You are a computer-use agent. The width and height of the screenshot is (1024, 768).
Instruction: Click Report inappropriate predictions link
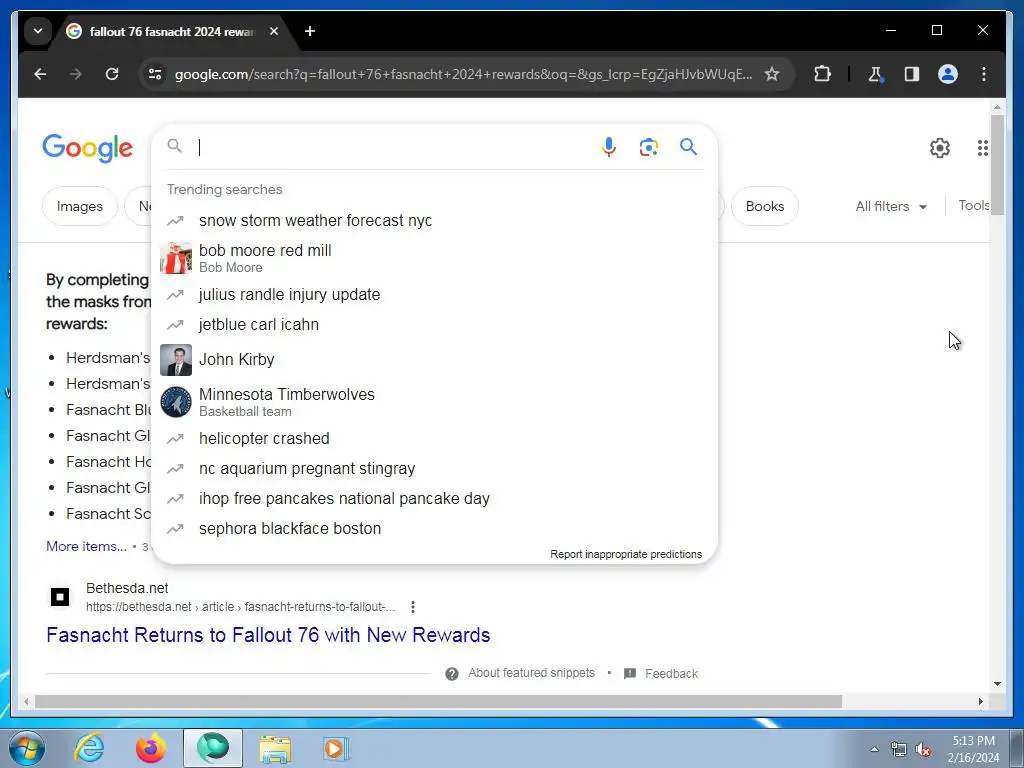(x=626, y=554)
